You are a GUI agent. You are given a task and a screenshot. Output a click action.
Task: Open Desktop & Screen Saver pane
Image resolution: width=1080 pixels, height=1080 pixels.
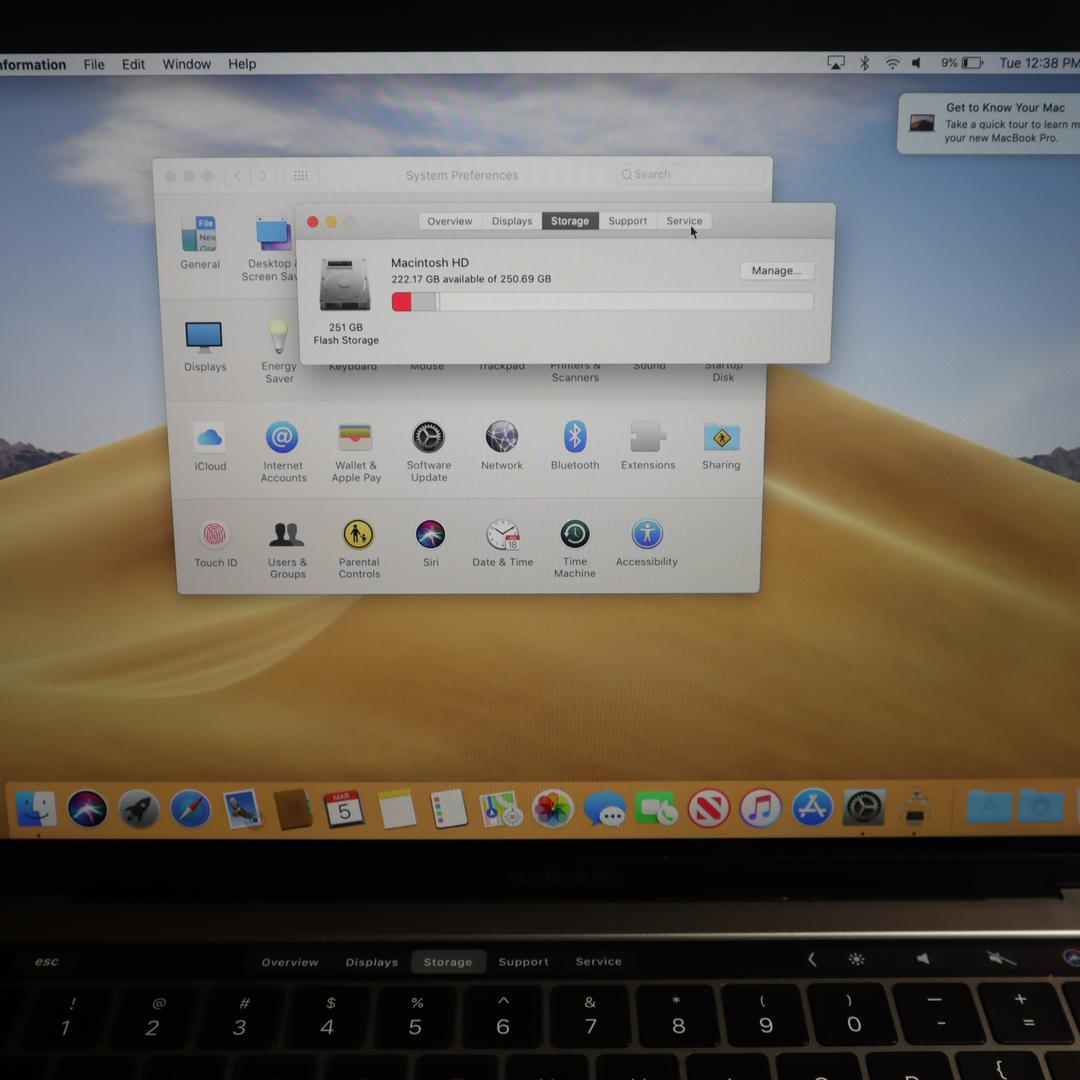274,235
